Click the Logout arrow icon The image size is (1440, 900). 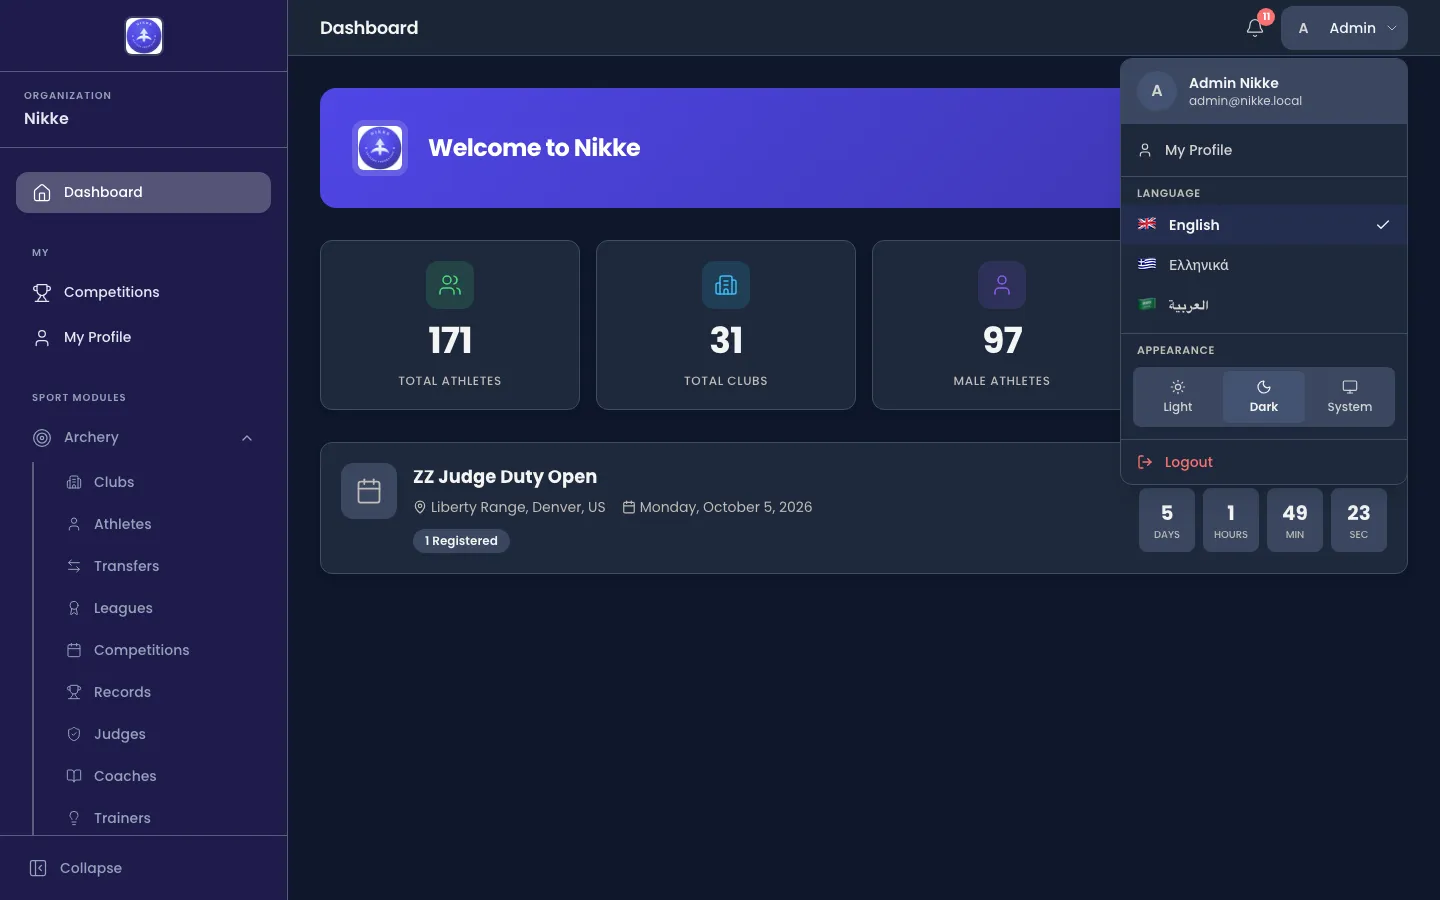point(1145,462)
